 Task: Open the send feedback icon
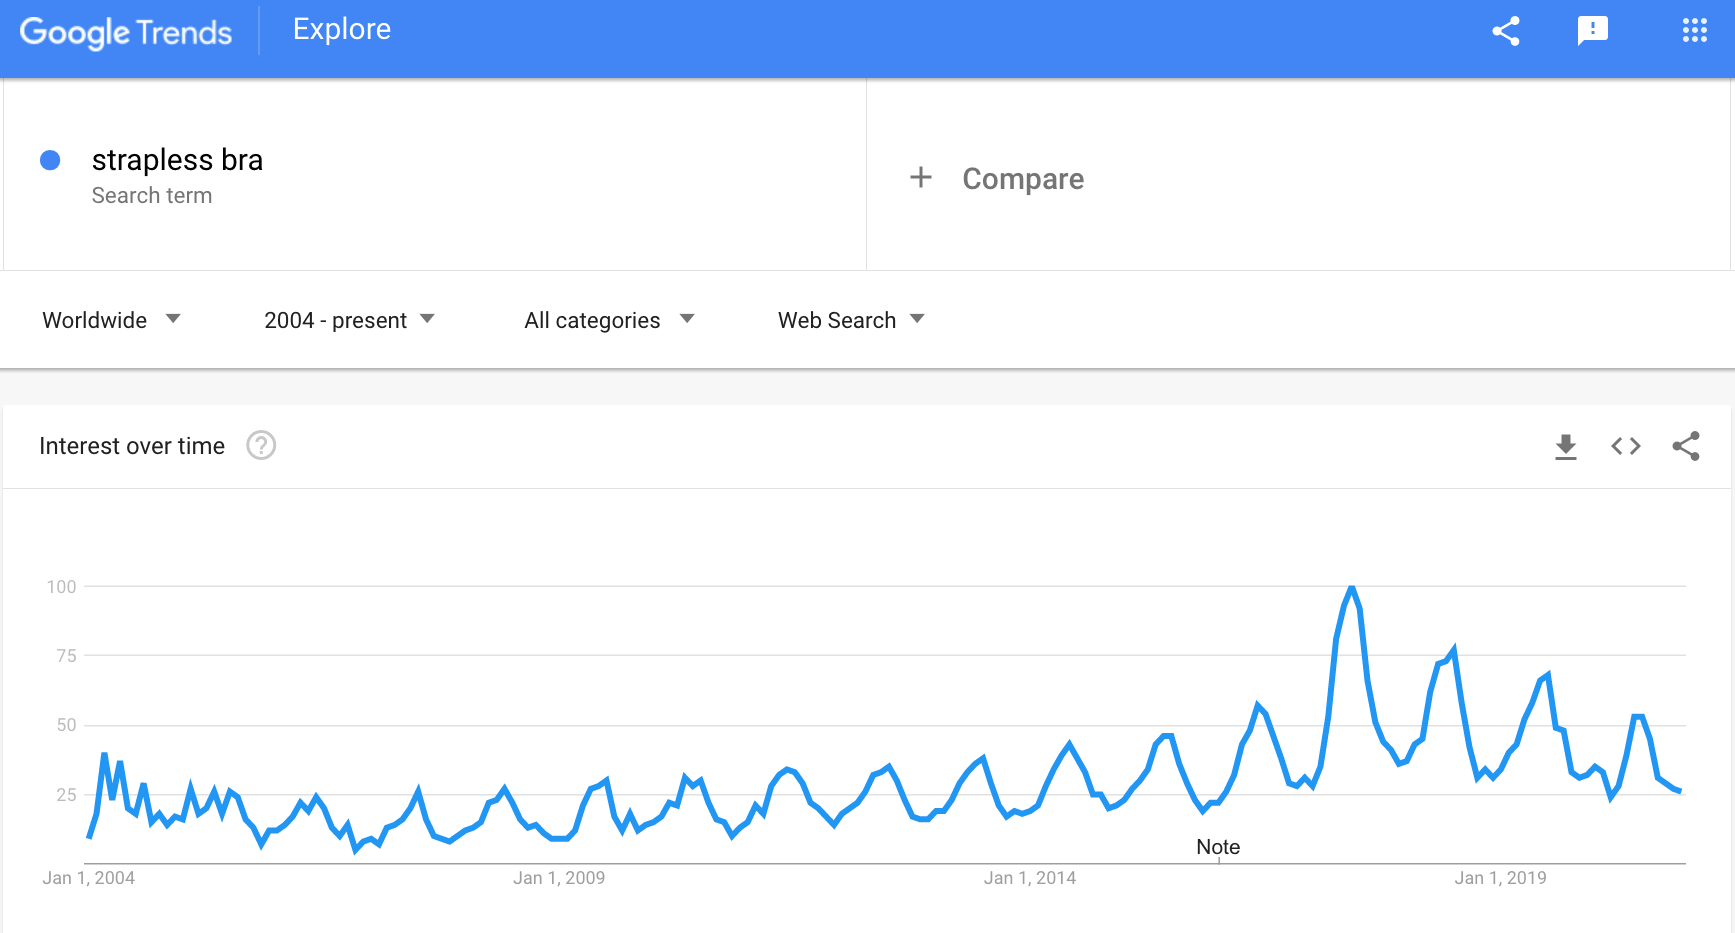pyautogui.click(x=1593, y=31)
